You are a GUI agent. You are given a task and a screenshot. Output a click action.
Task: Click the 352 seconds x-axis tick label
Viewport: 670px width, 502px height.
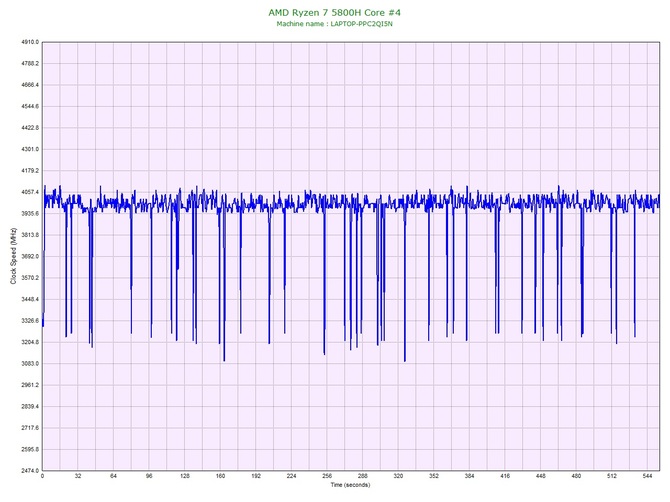click(x=434, y=476)
